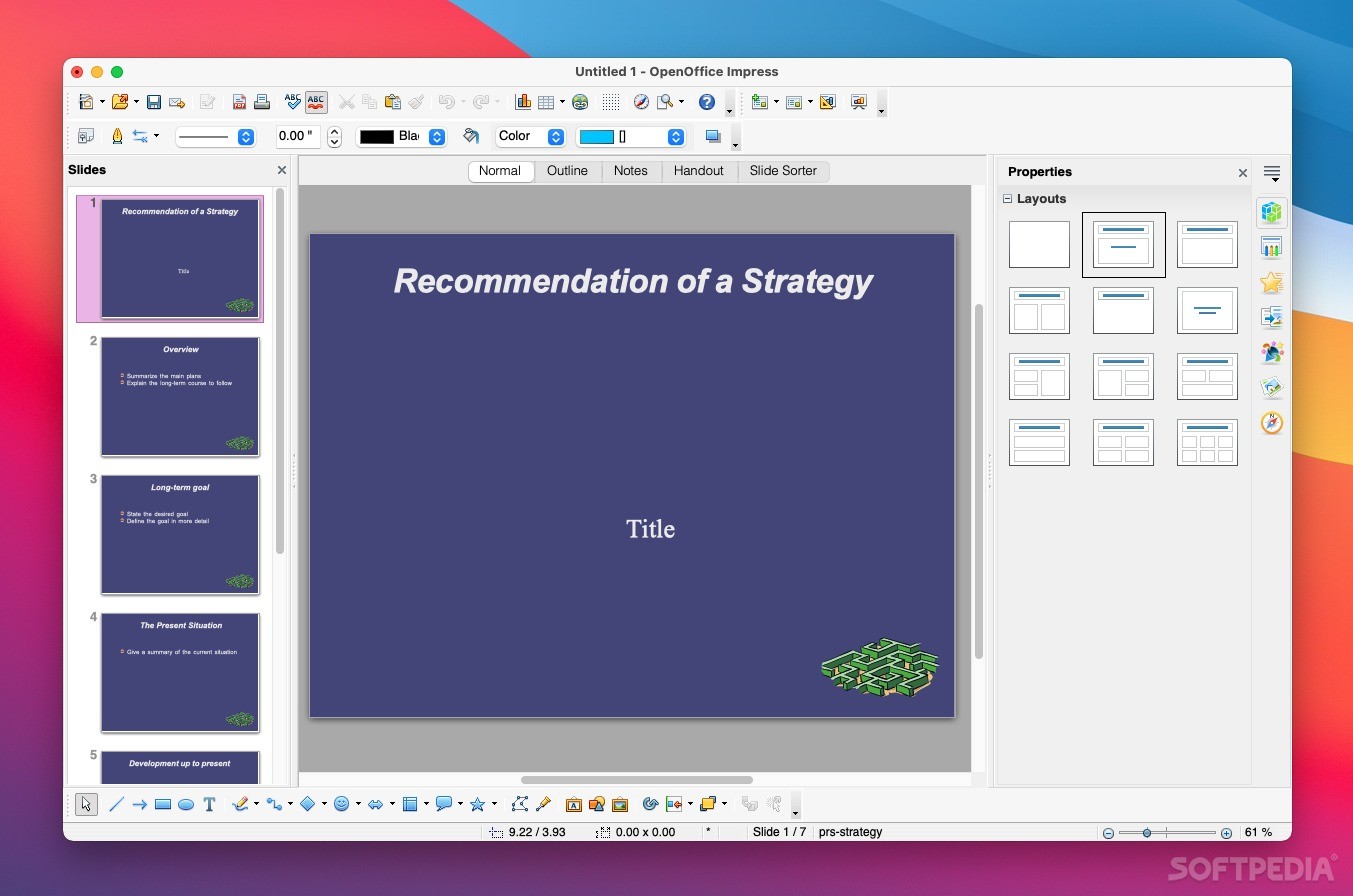Increase or decrease the line width stepper

(x=335, y=137)
